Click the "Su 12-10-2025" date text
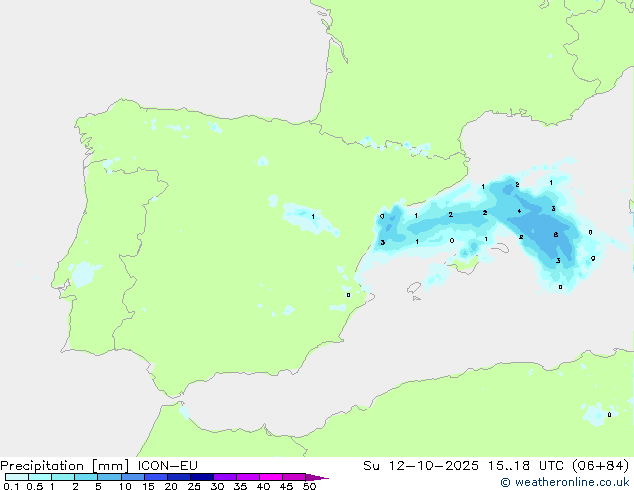The width and height of the screenshot is (634, 490). 421,465
